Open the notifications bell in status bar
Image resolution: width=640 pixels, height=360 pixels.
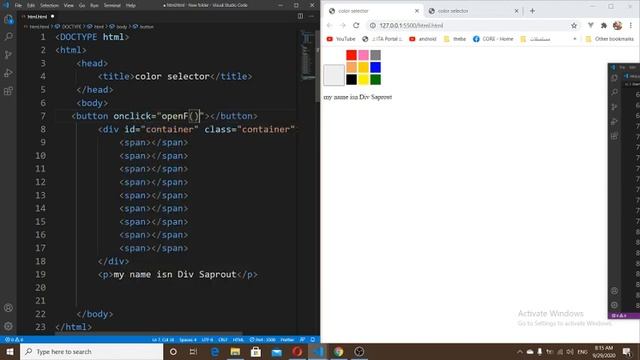(313, 340)
